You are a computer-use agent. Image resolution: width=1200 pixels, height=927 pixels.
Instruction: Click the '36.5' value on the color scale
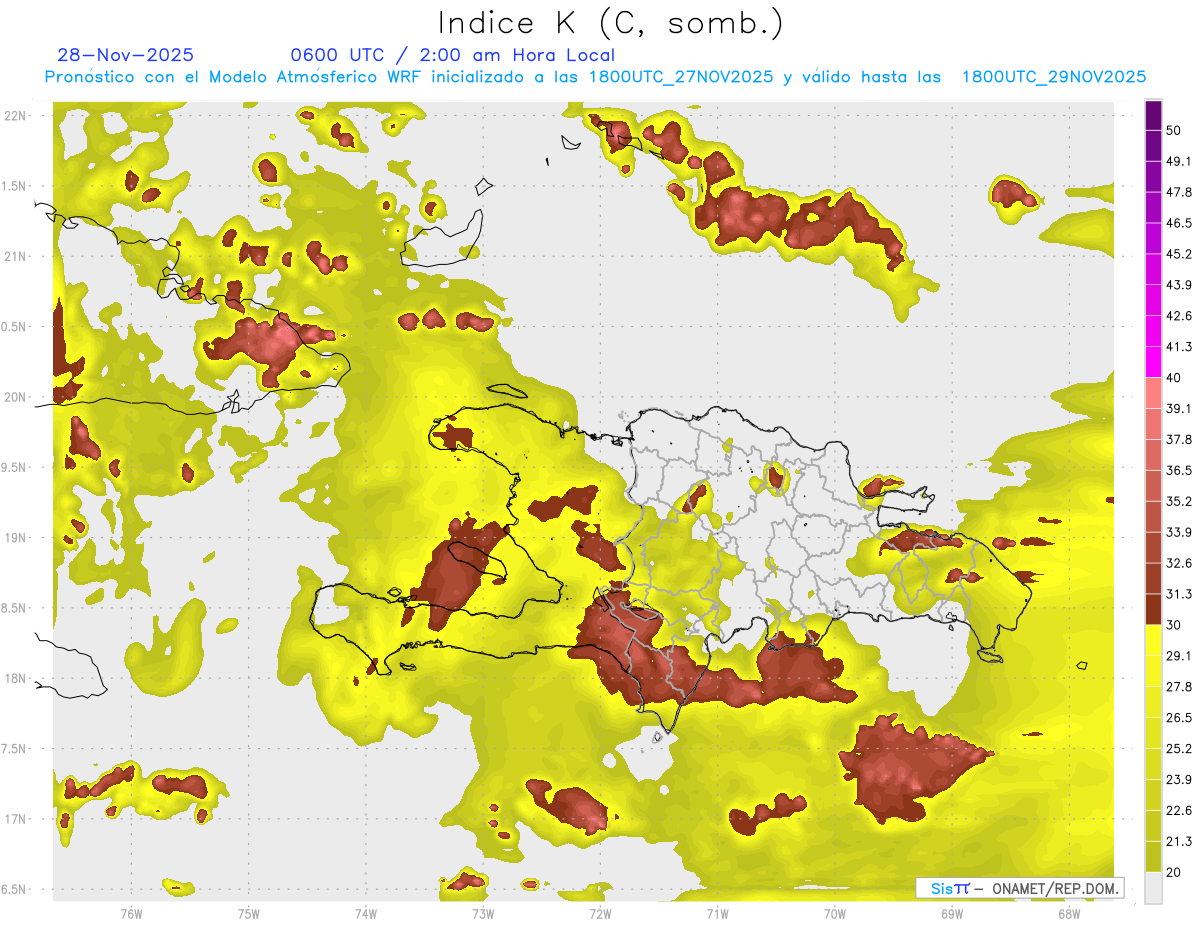[x=1178, y=470]
